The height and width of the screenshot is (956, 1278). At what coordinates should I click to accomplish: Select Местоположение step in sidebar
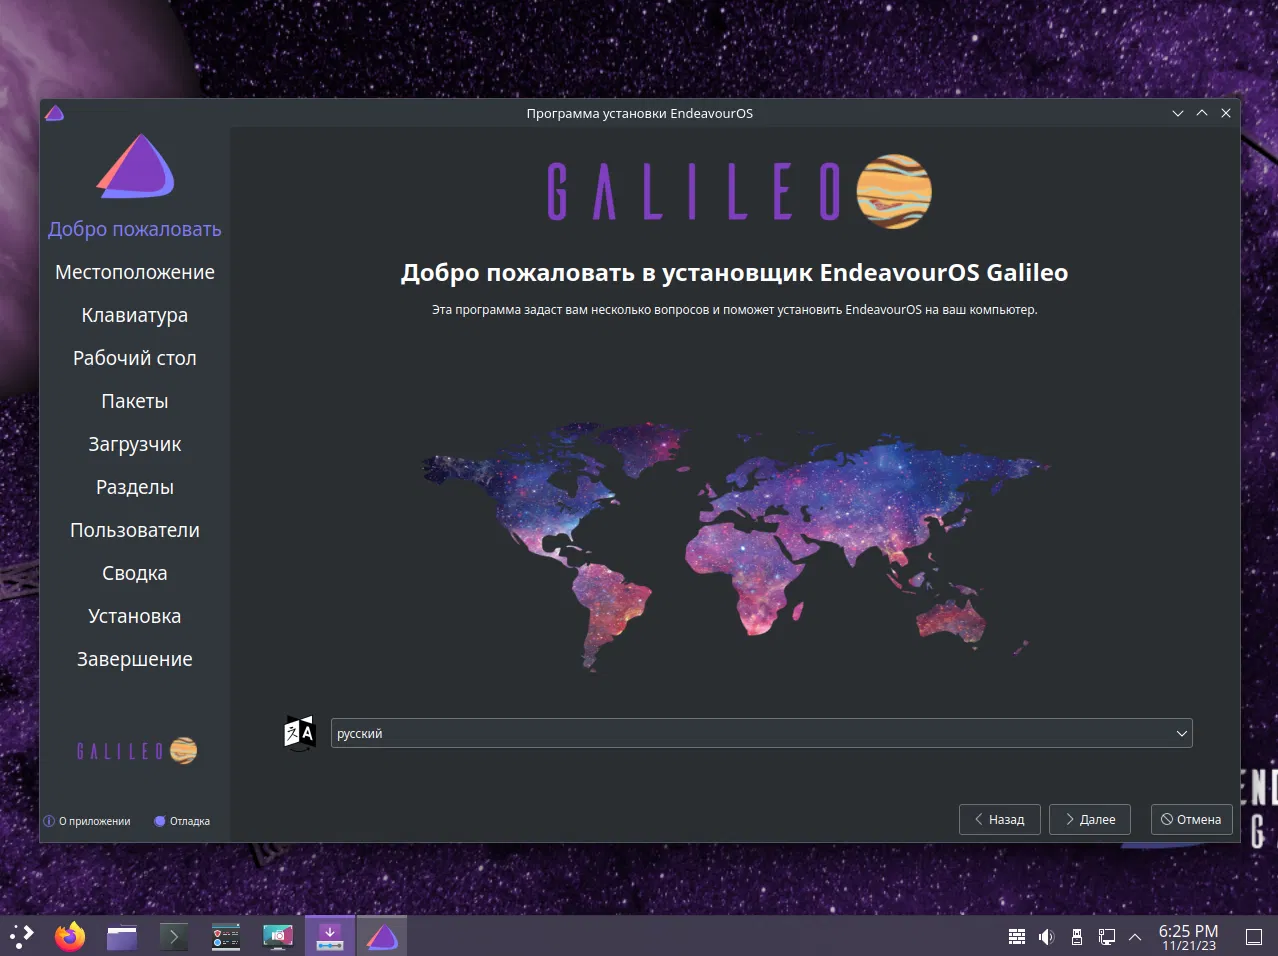coord(135,272)
